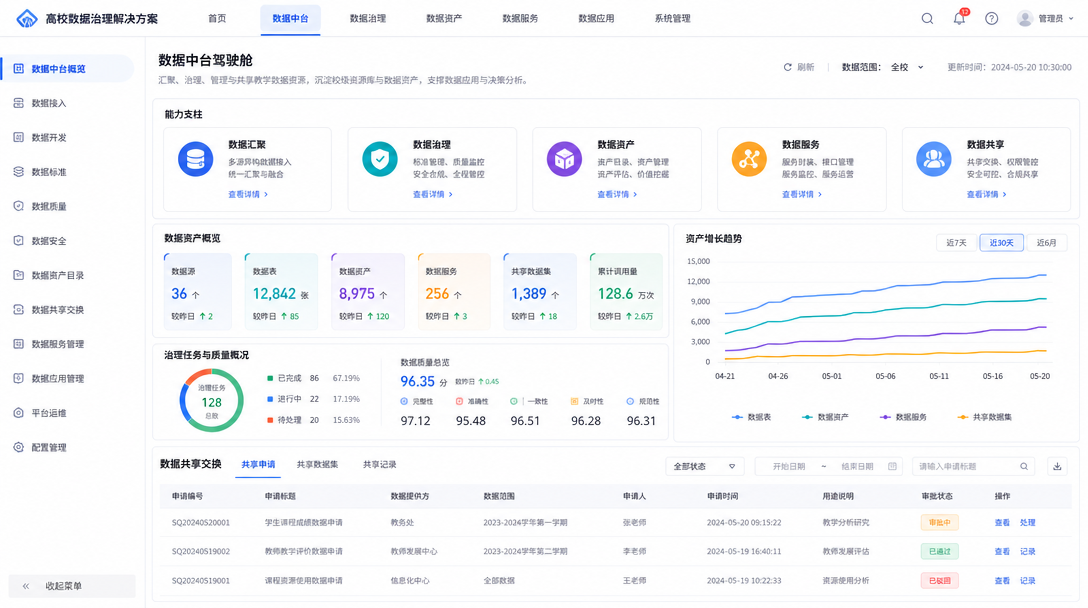This screenshot has width=1088, height=608.
Task: Click the 数据共享 users icon
Action: click(x=934, y=159)
